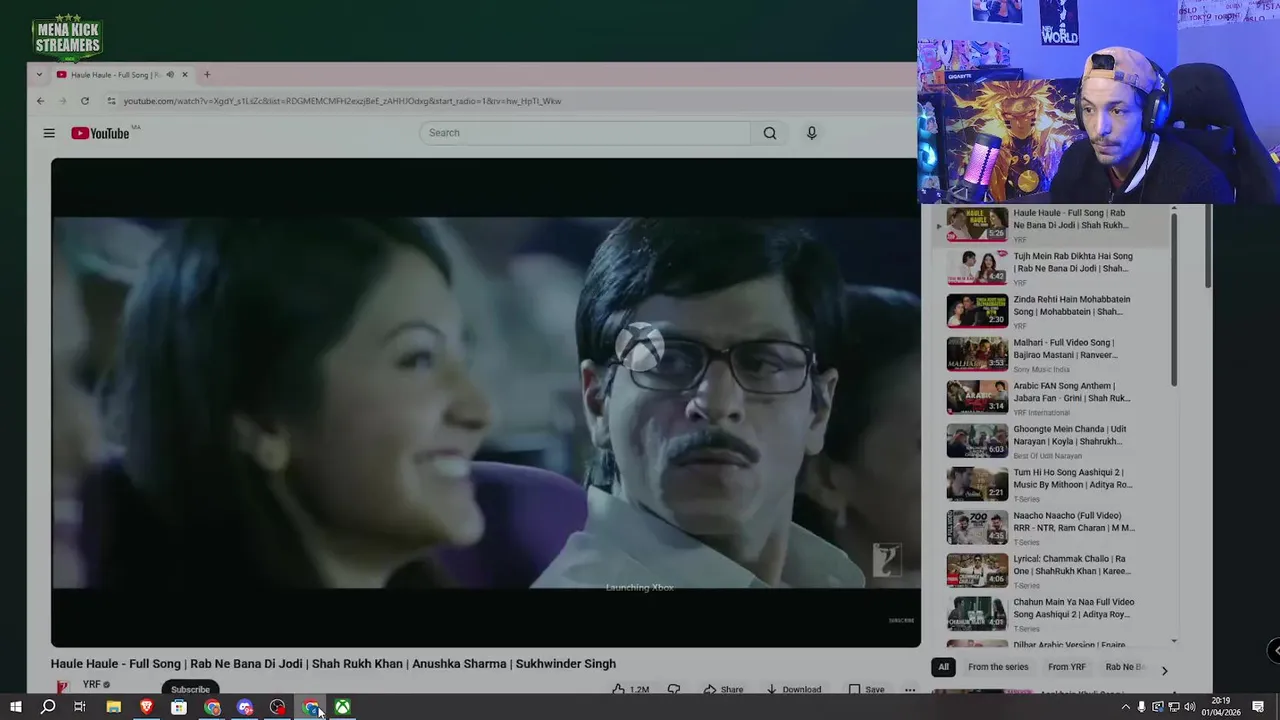Open Windows Start menu
The width and height of the screenshot is (1280, 720).
15,707
